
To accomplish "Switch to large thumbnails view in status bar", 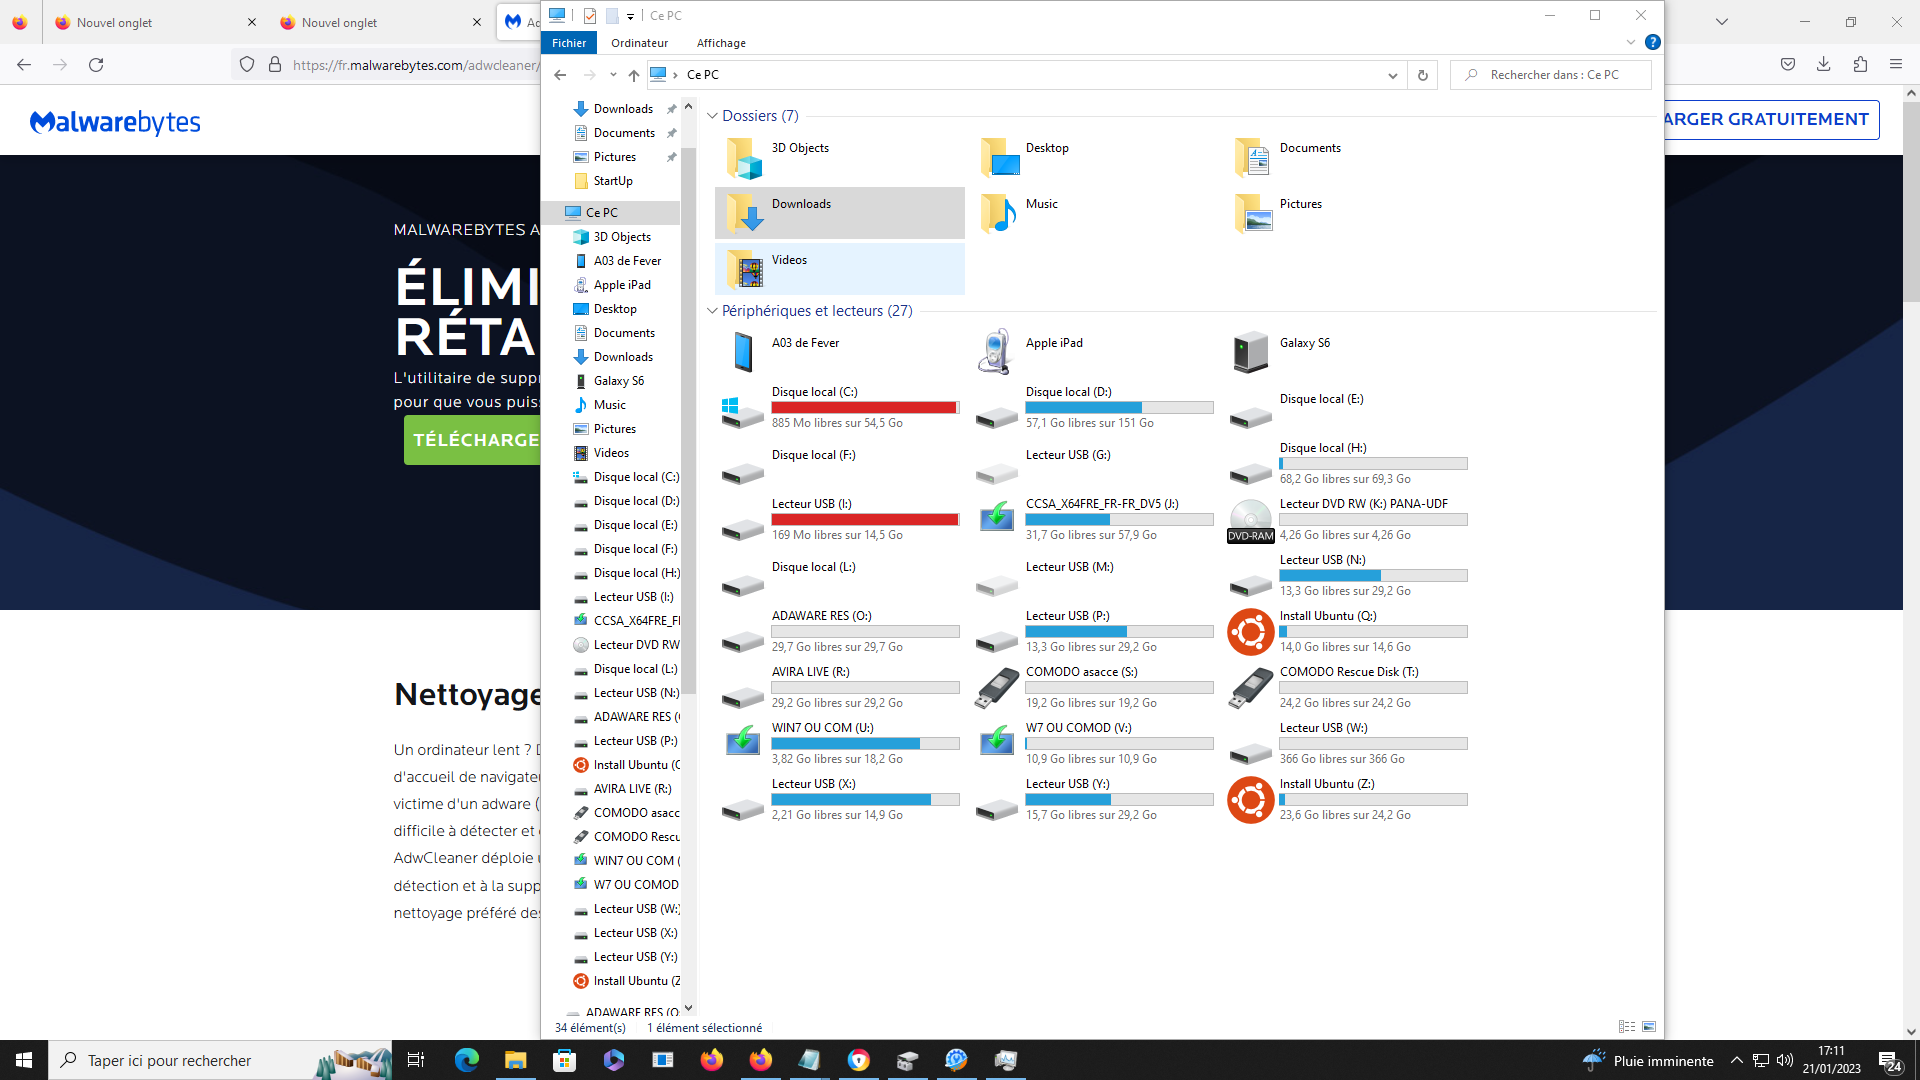I will point(1649,1027).
